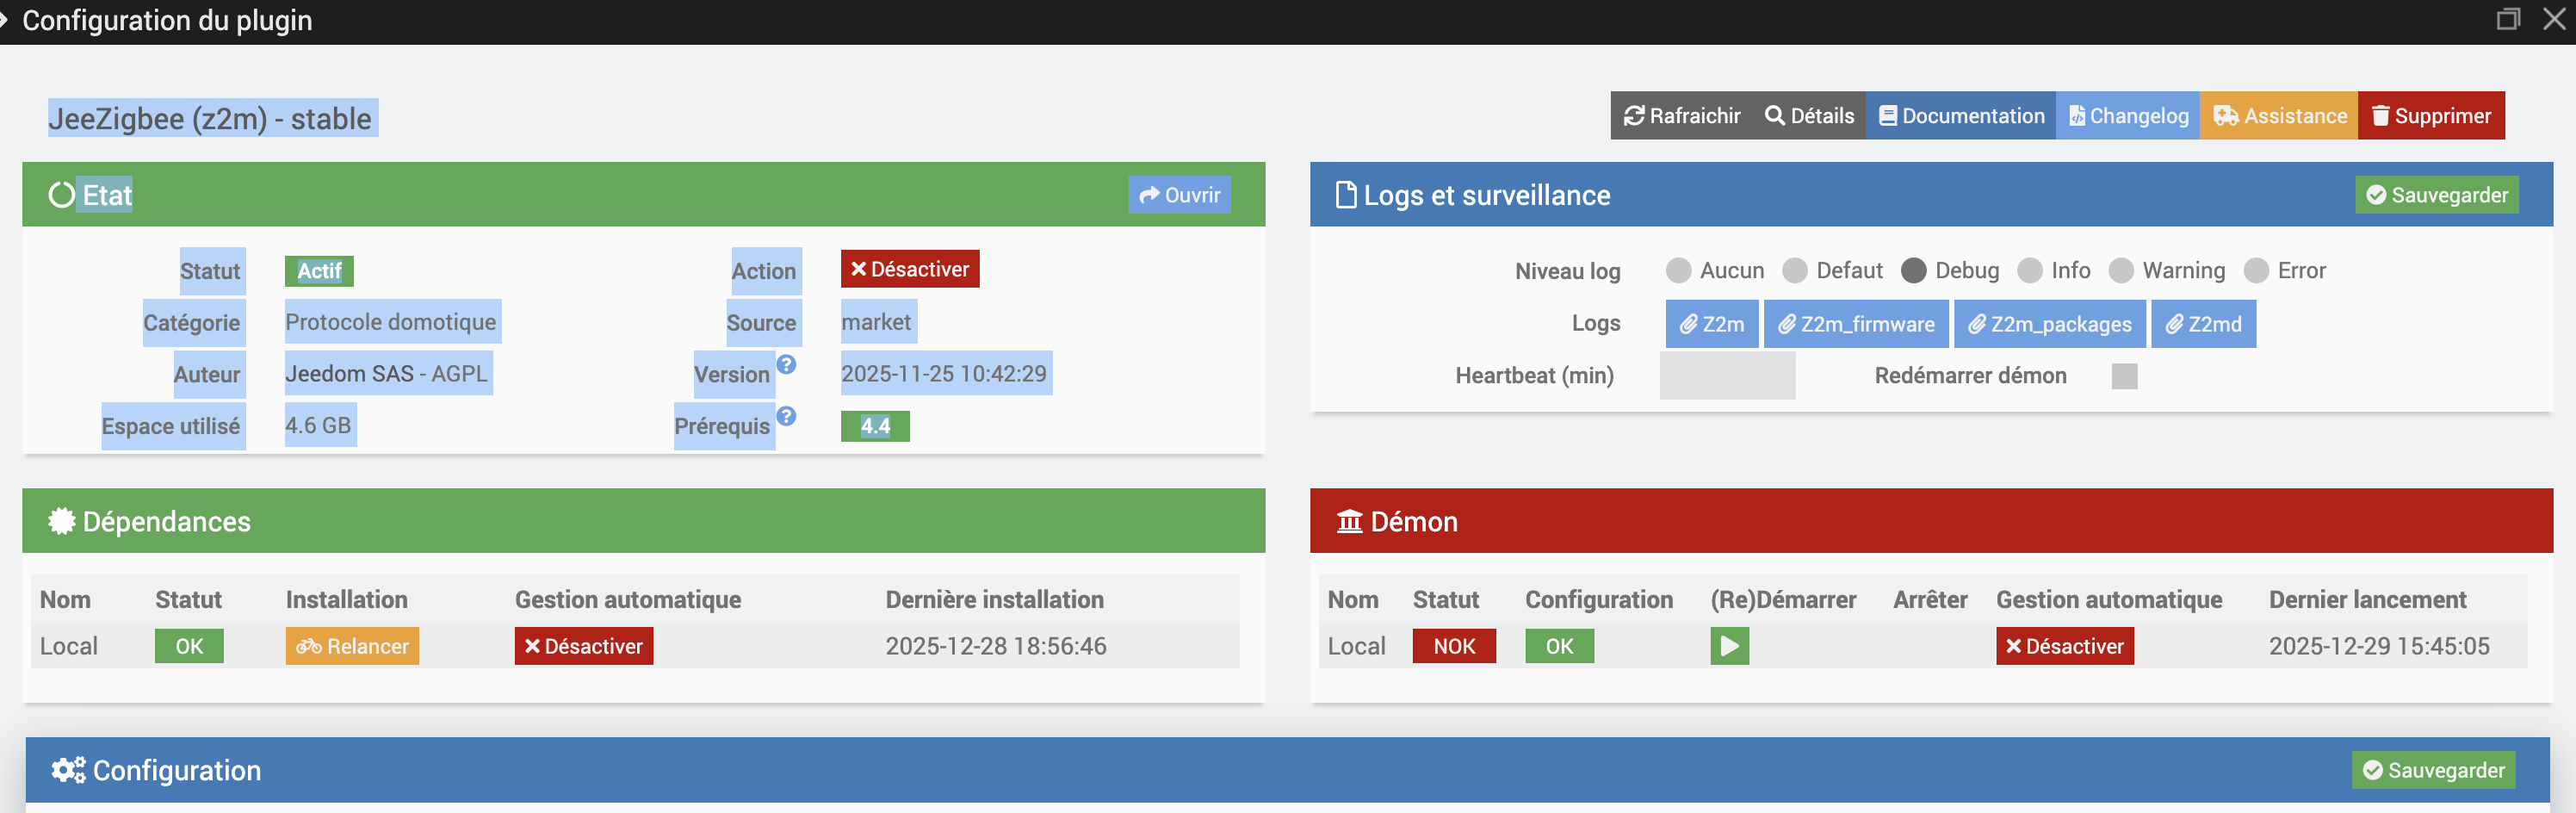This screenshot has height=813, width=2576.
Task: Disable automatic management of dependencies
Action: [x=584, y=647]
